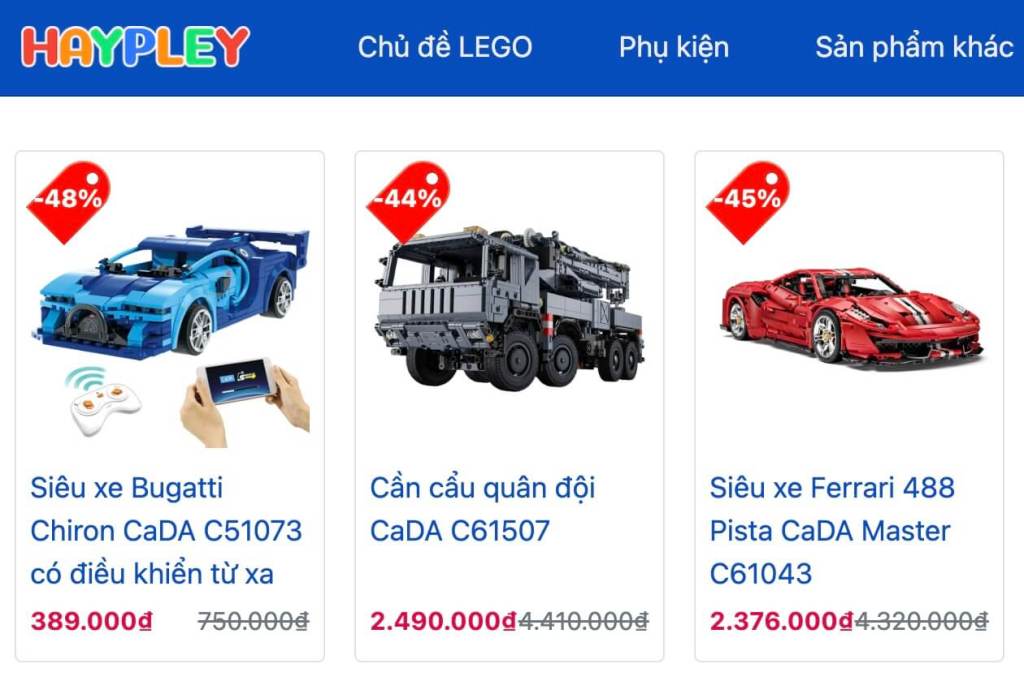Open the Phụ kiện menu
Viewport: 1024px width, 677px height.
click(673, 48)
